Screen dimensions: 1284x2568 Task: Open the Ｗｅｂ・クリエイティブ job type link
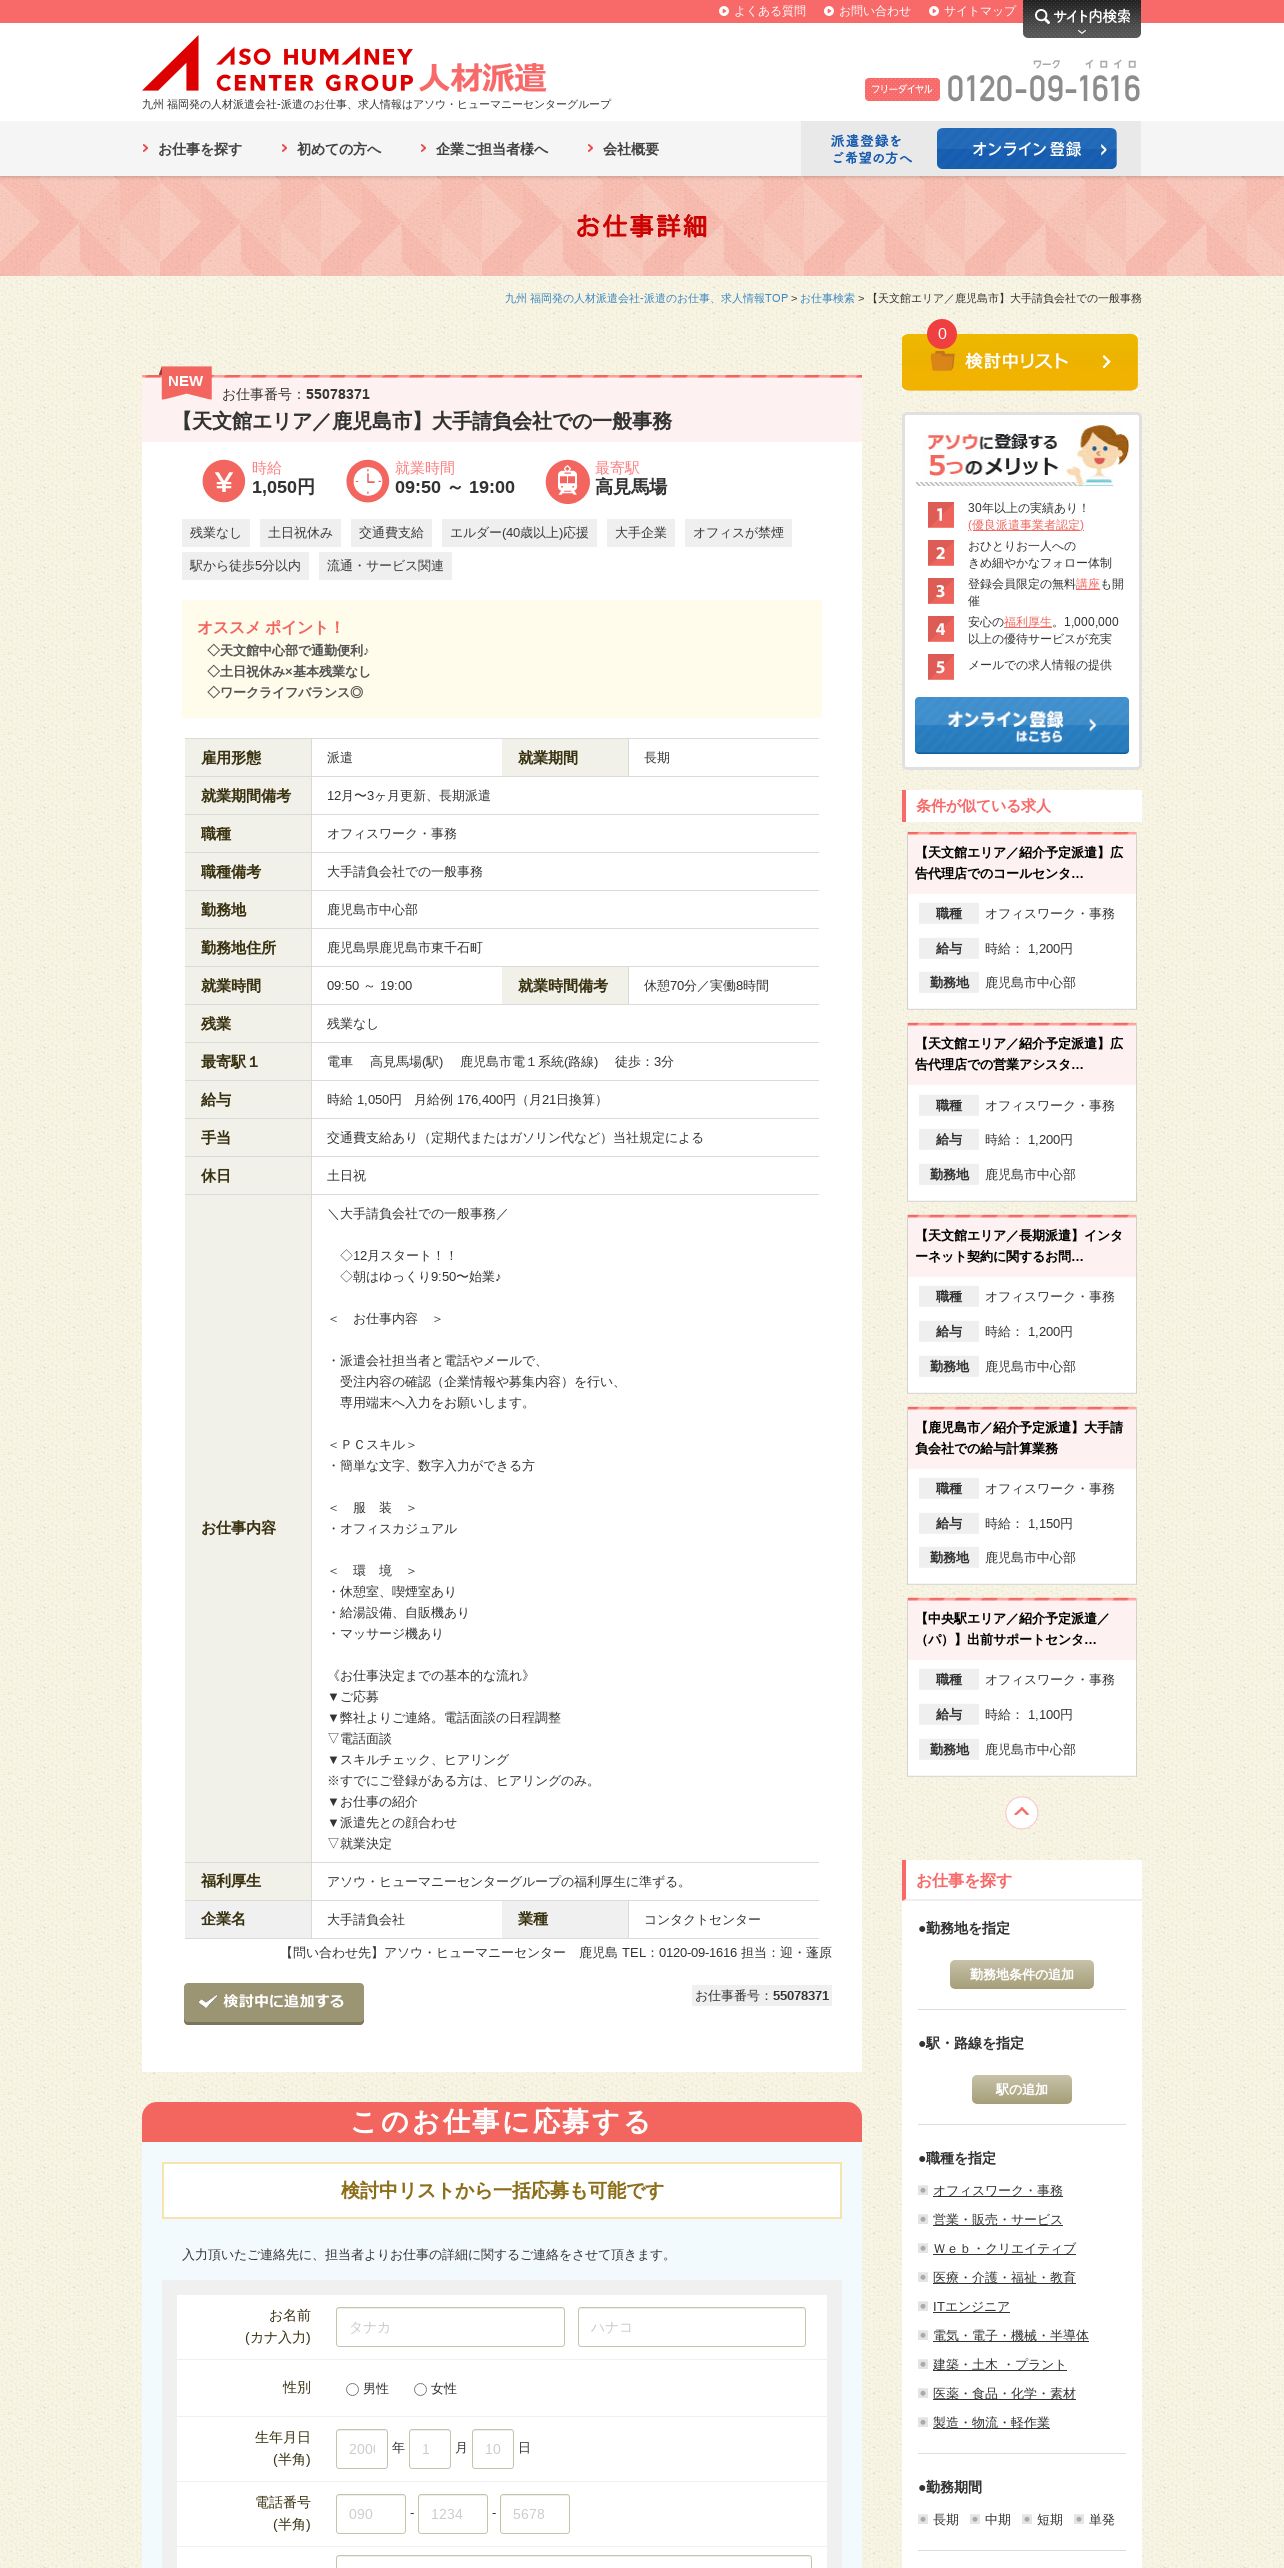1004,2248
